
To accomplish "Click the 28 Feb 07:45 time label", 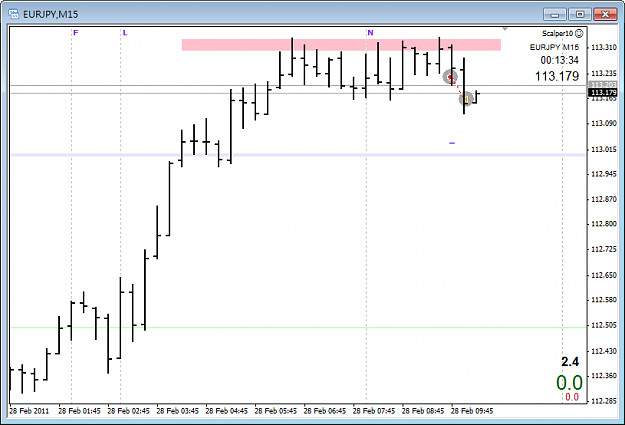I will click(x=373, y=411).
